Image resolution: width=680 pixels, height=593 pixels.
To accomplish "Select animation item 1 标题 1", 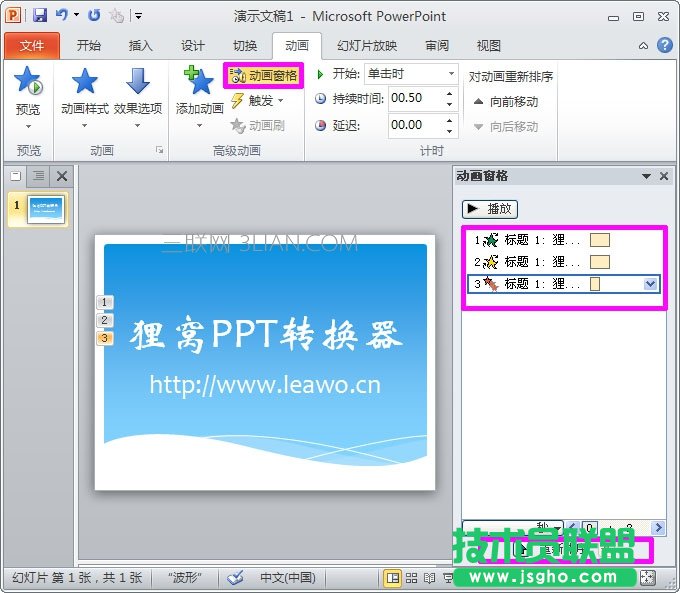I will click(x=564, y=240).
